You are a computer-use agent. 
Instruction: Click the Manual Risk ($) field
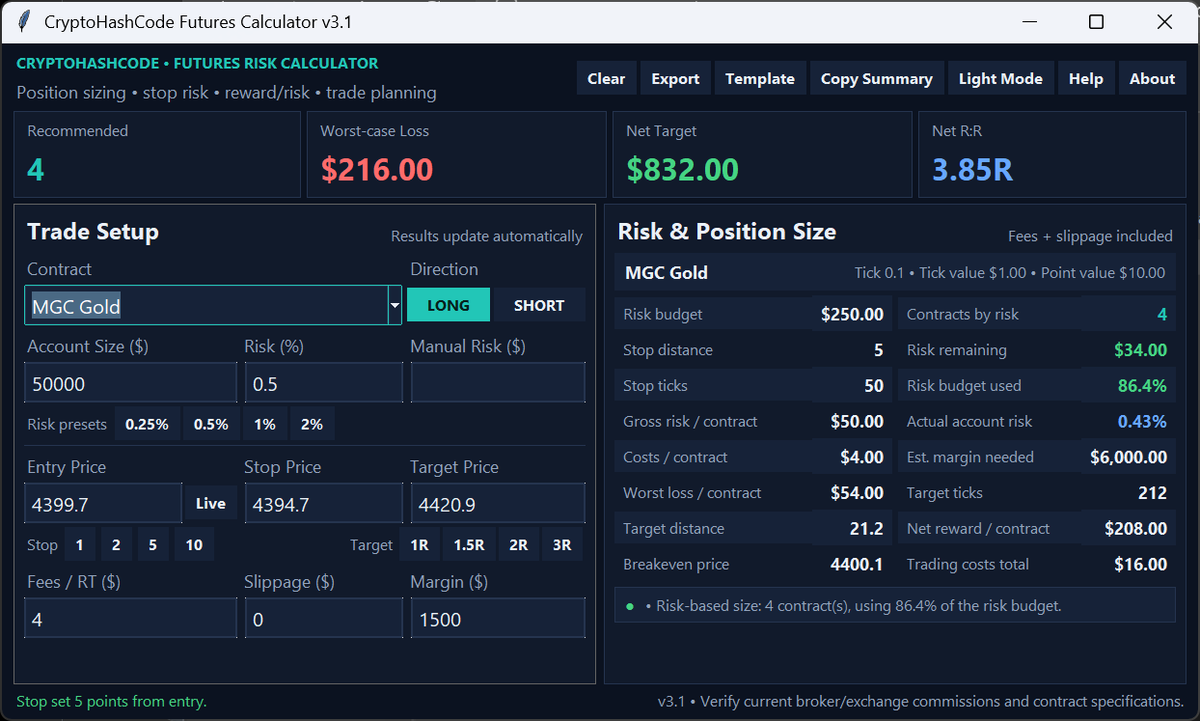[497, 383]
